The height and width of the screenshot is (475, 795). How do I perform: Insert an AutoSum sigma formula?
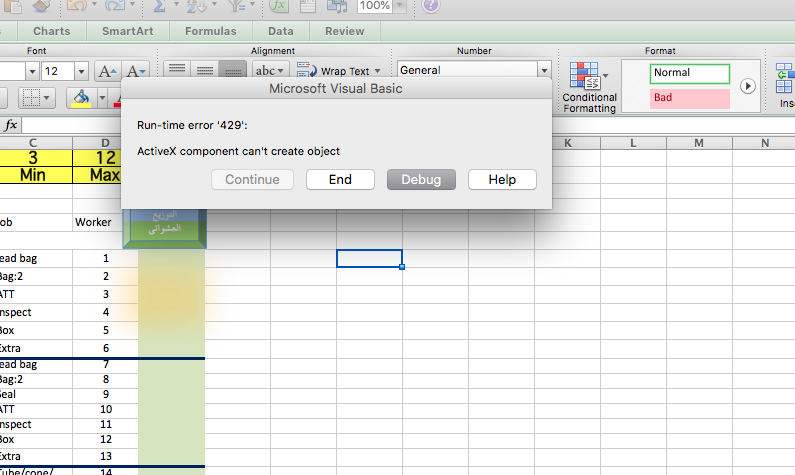tap(159, 5)
